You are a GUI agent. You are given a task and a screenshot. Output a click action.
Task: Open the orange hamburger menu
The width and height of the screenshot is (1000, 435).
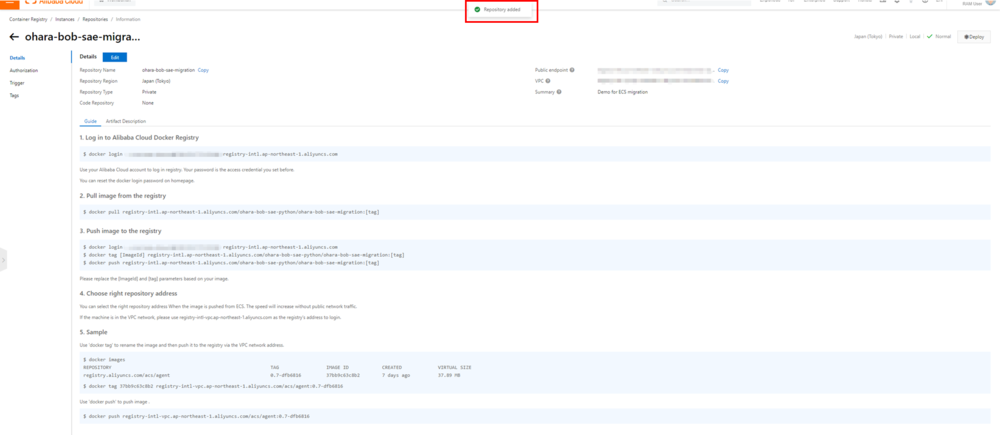coord(9,3)
